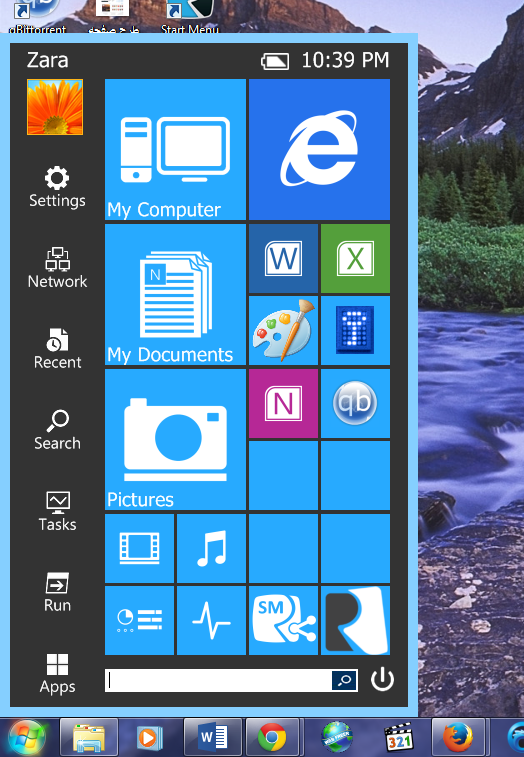Launch OneNote tile
This screenshot has height=757, width=524.
[x=283, y=404]
